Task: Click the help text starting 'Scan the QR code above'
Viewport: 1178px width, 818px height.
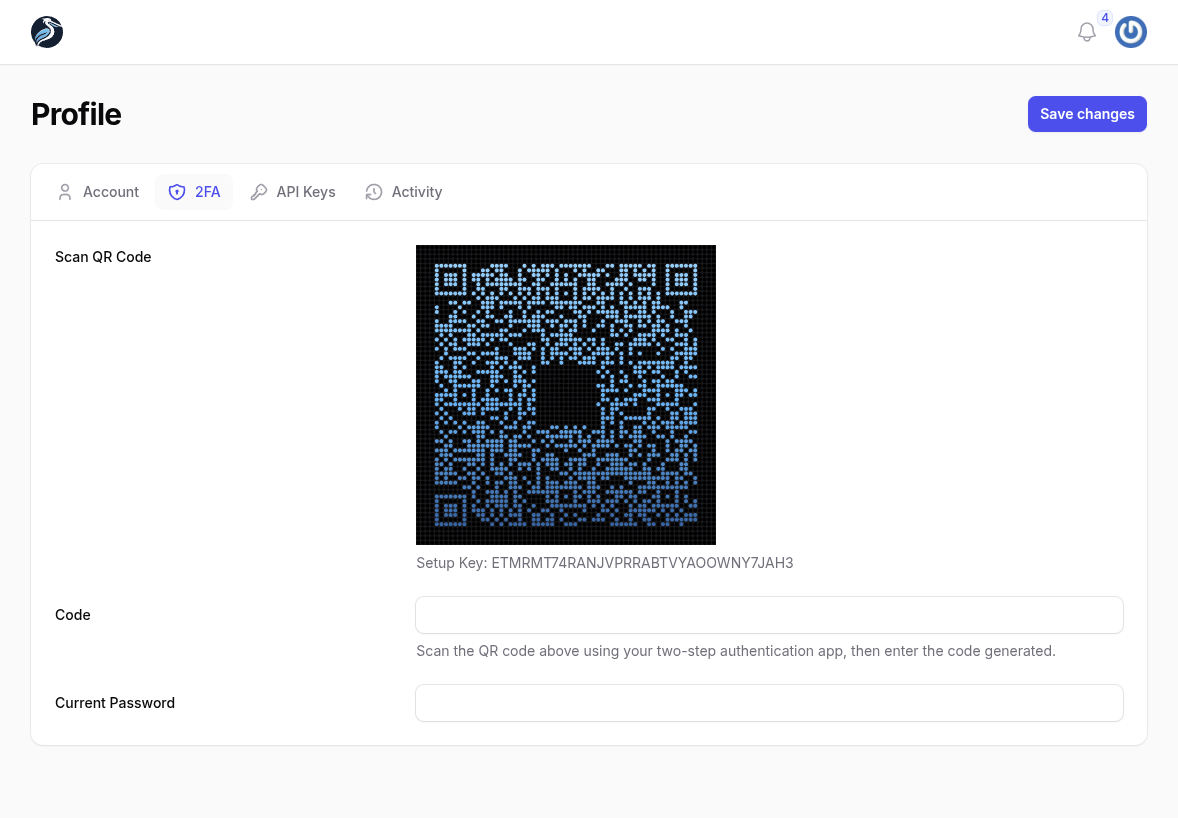Action: click(735, 651)
